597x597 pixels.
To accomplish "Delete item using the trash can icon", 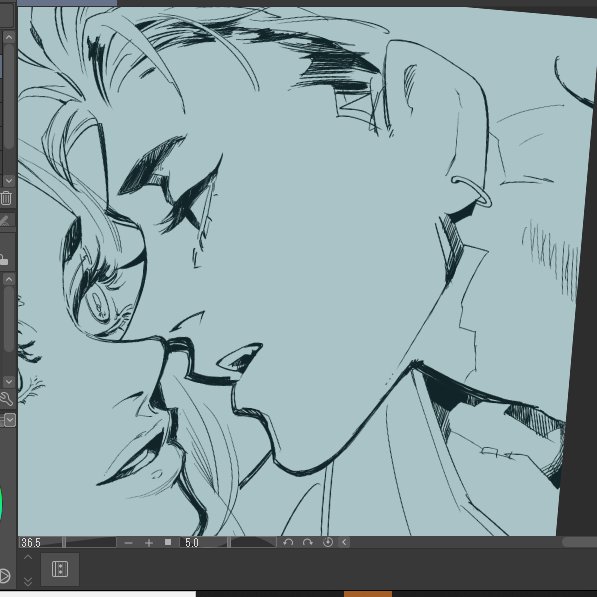I will tap(6, 198).
